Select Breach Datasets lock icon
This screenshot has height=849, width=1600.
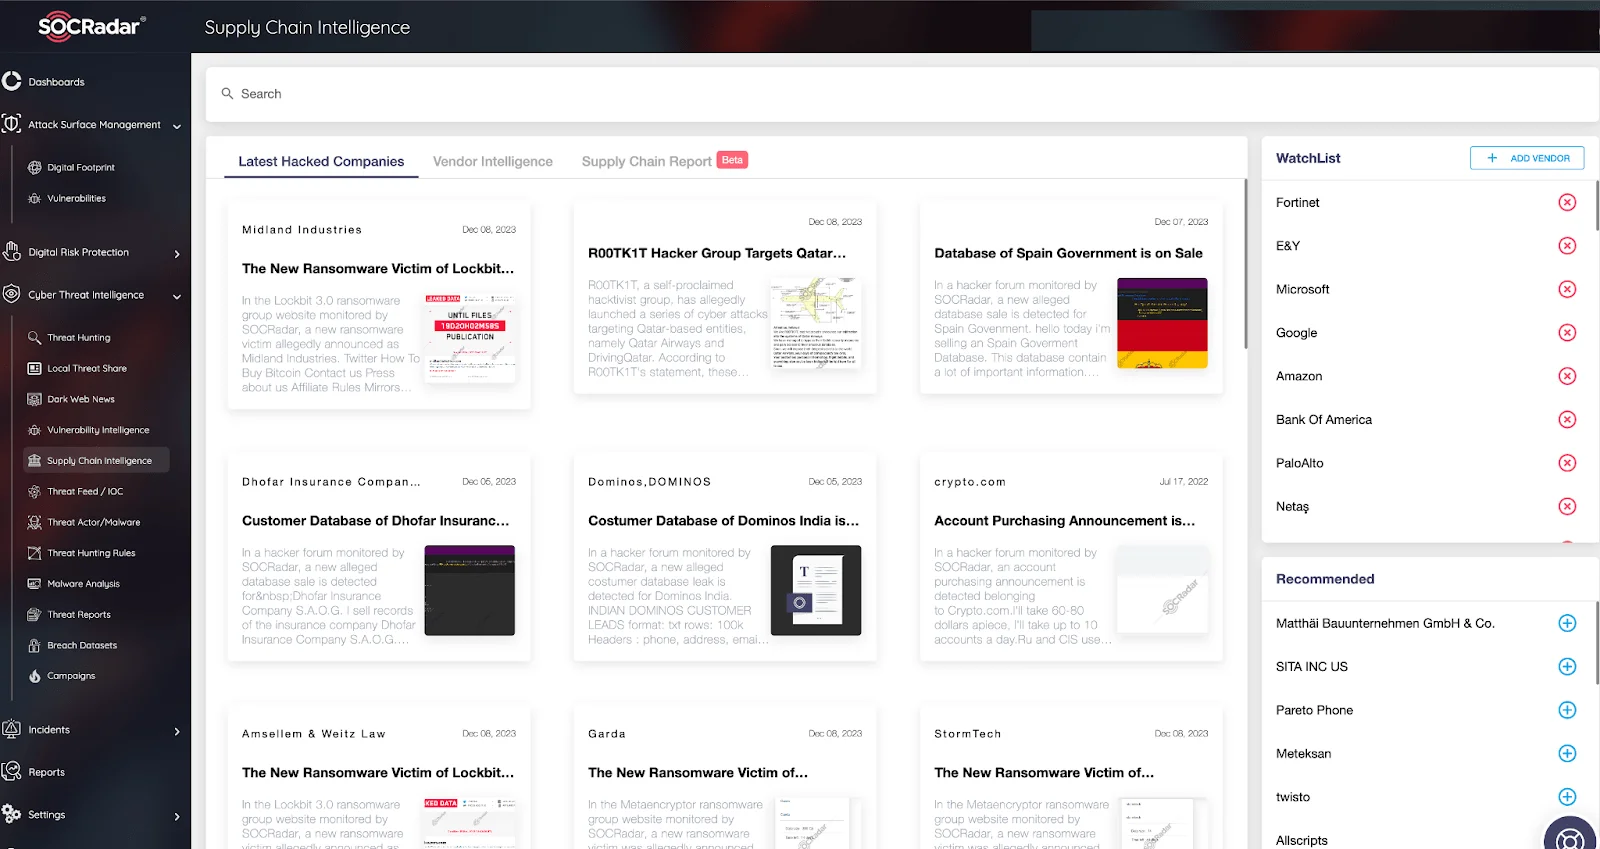[35, 645]
